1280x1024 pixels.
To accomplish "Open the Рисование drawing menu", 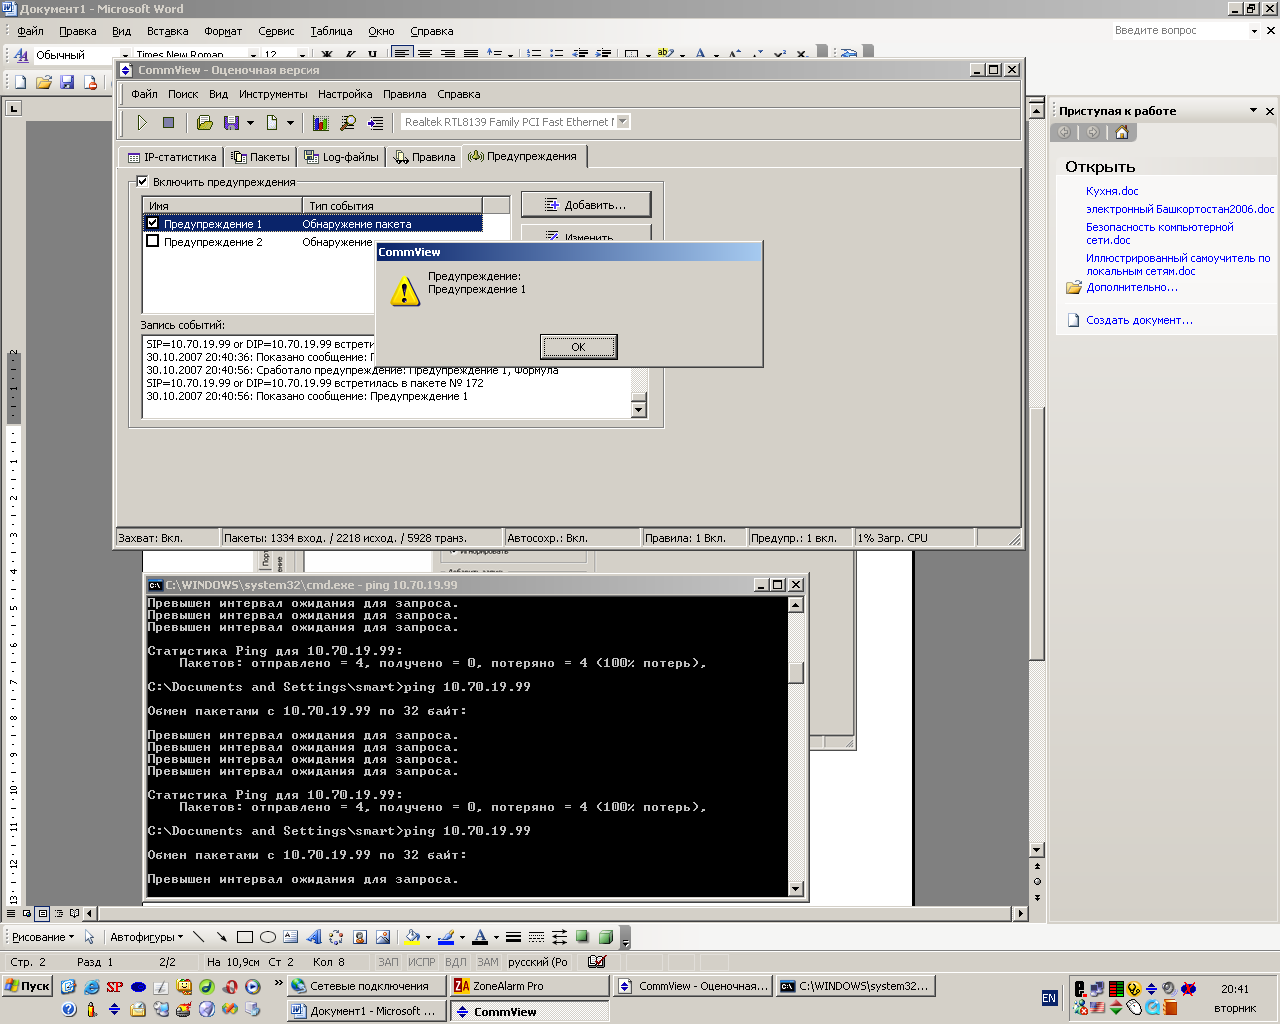I will 42,937.
